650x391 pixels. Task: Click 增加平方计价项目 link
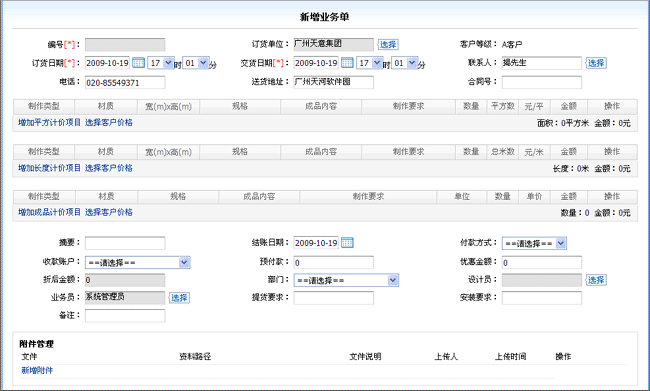tap(49, 122)
